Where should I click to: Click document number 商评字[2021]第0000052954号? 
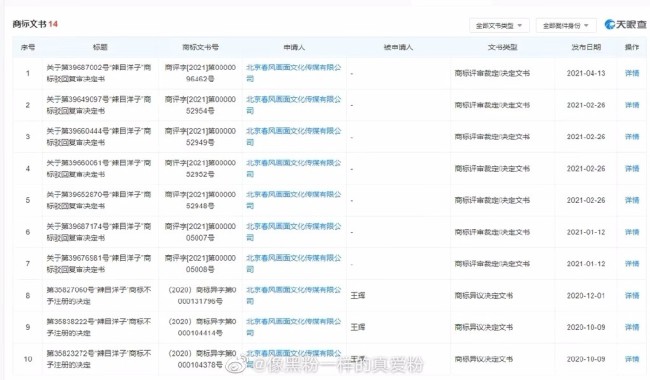click(200, 105)
